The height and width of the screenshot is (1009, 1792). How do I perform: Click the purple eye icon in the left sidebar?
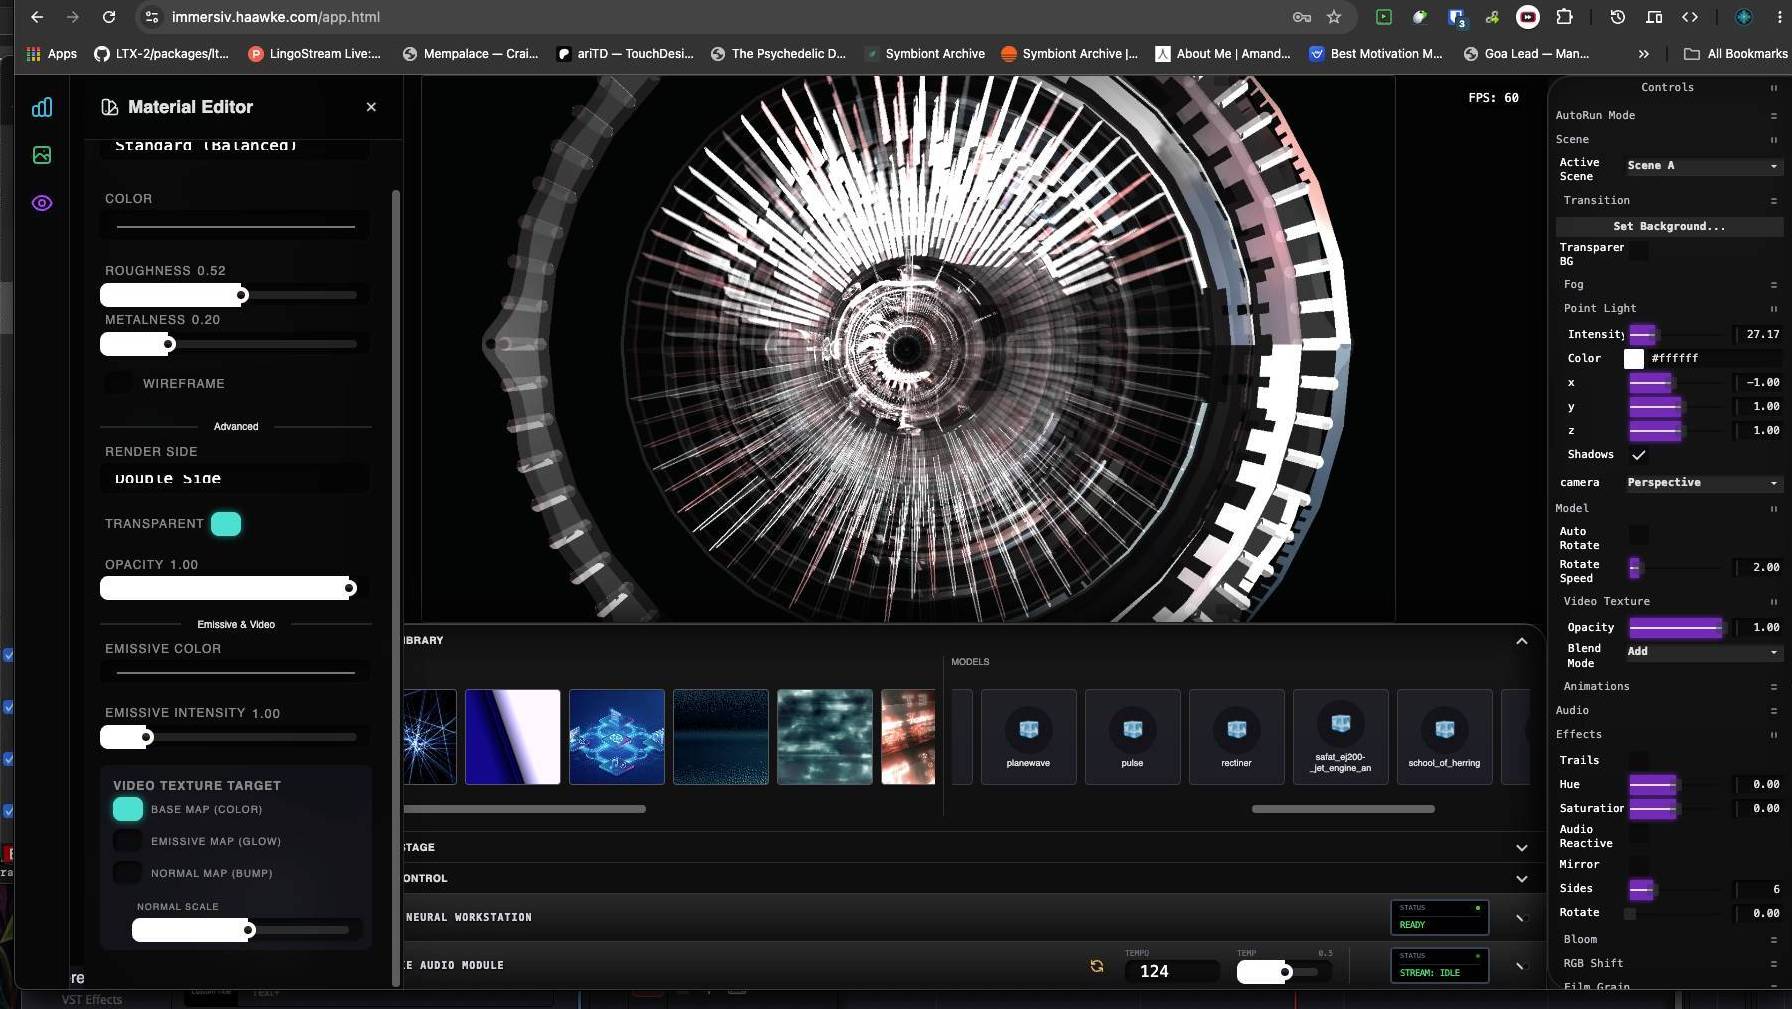42,203
